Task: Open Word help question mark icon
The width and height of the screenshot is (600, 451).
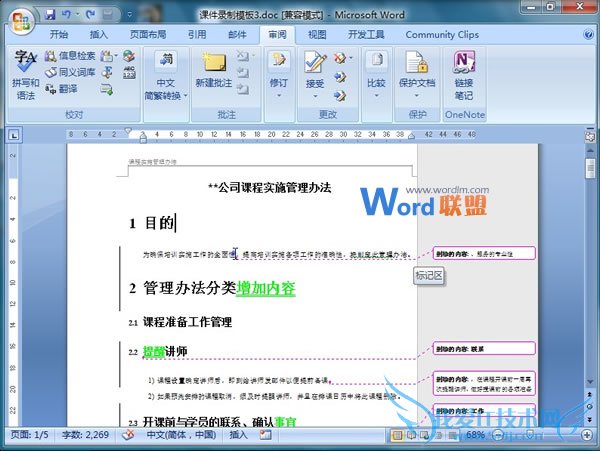Action: click(x=588, y=35)
